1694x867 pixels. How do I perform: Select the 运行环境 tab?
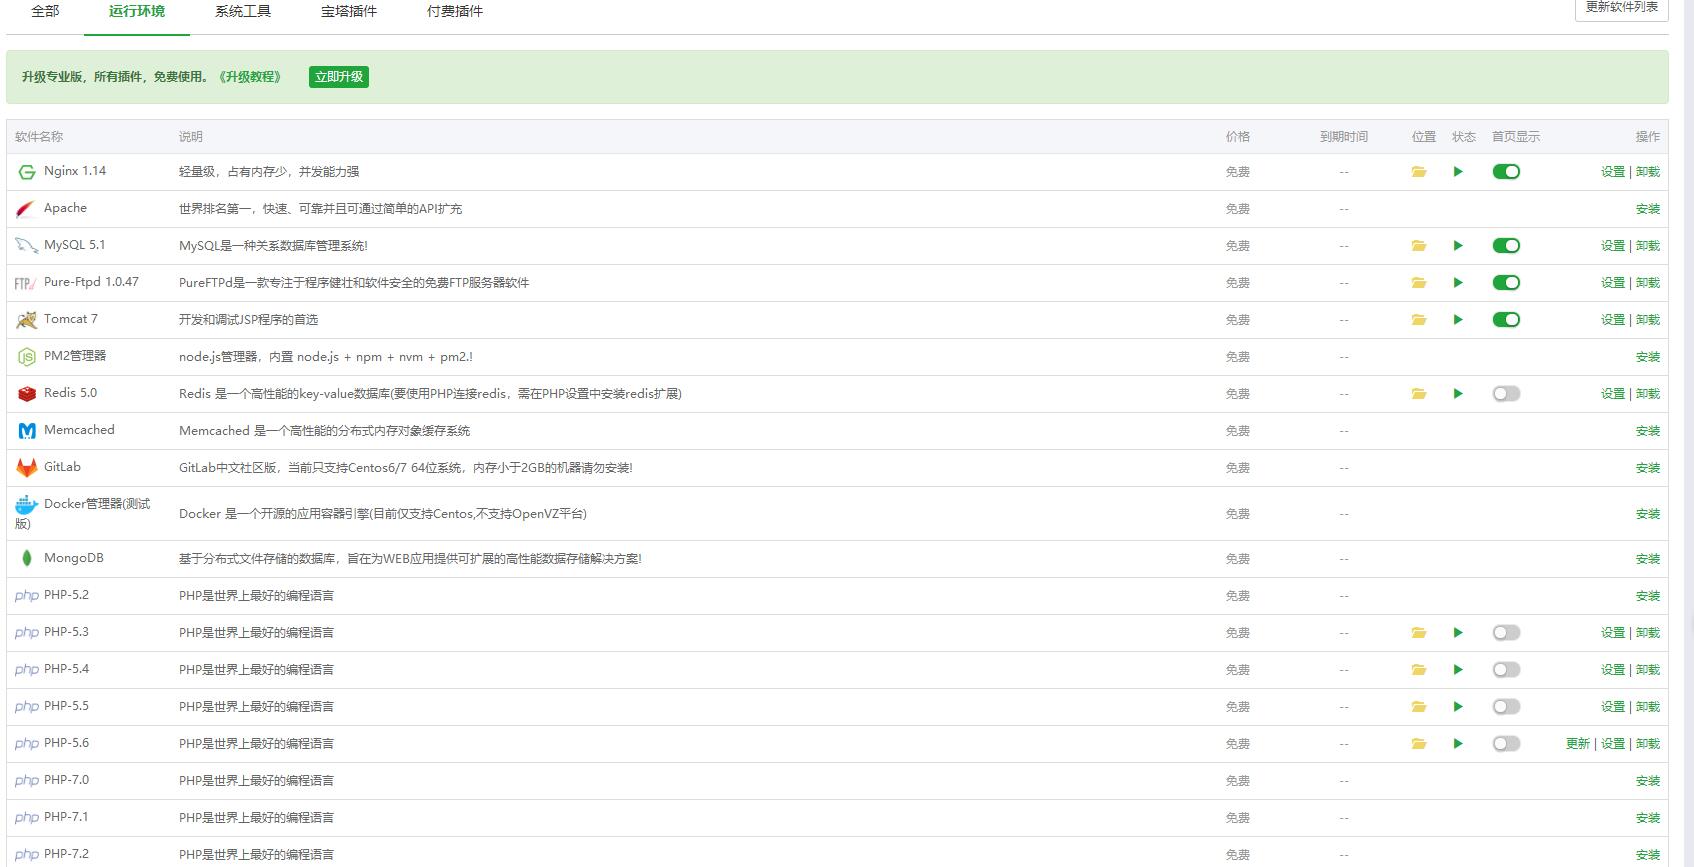coord(137,11)
